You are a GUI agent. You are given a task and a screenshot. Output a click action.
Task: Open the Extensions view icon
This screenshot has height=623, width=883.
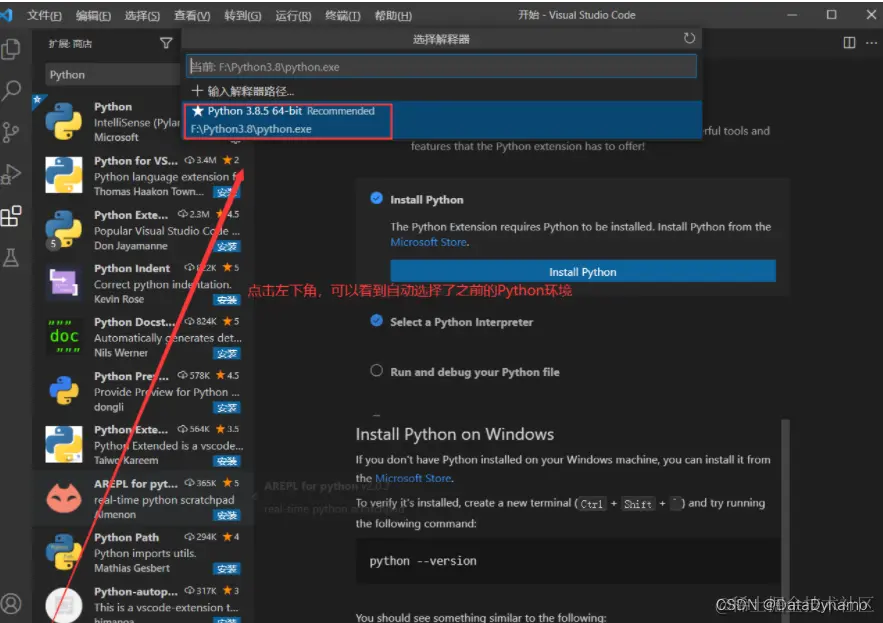[x=11, y=216]
